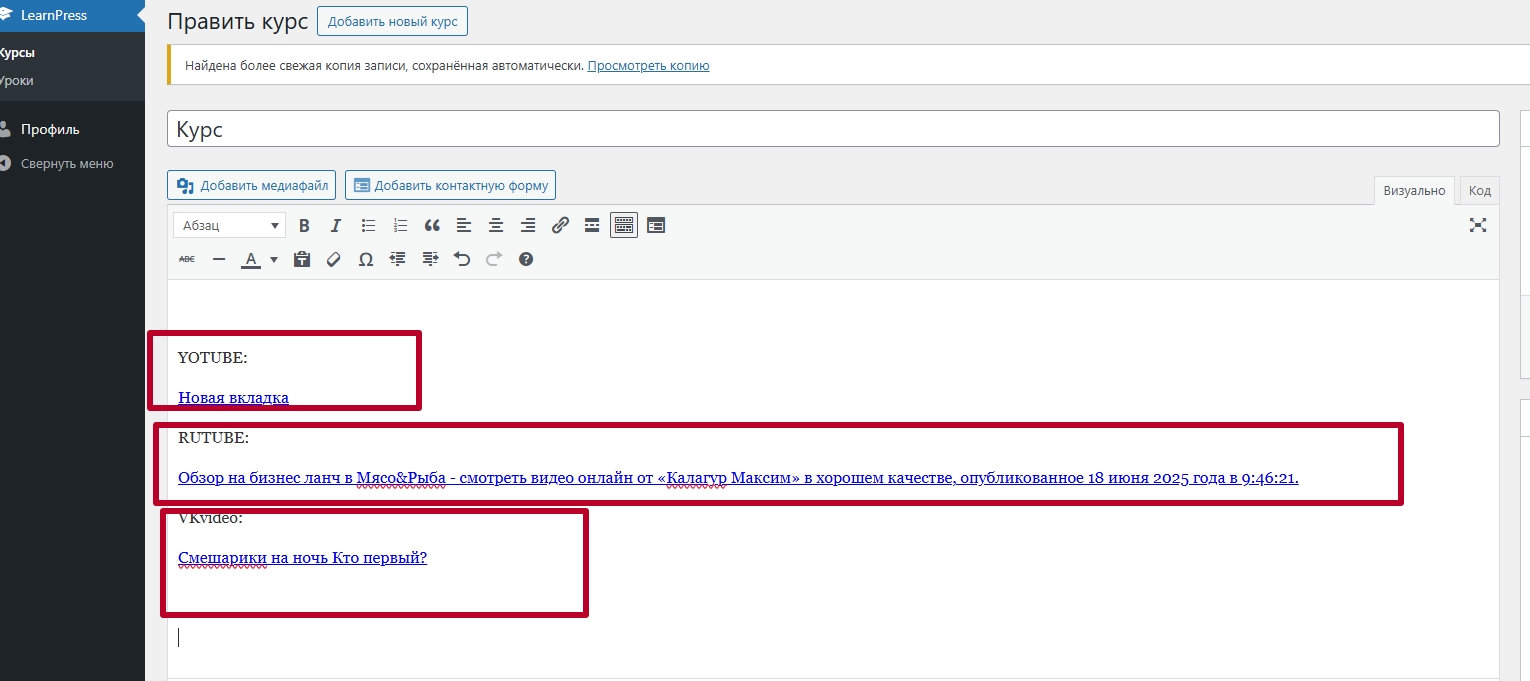Toggle the extra toolbar row
This screenshot has width=1530, height=681.
[x=624, y=226]
